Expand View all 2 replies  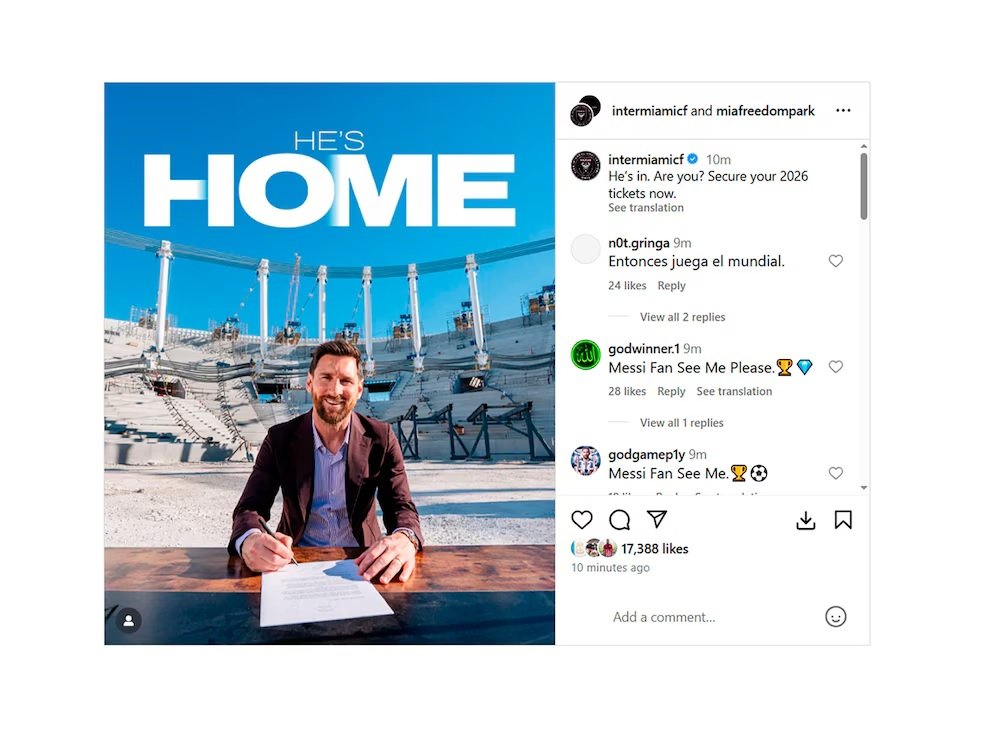pos(683,317)
